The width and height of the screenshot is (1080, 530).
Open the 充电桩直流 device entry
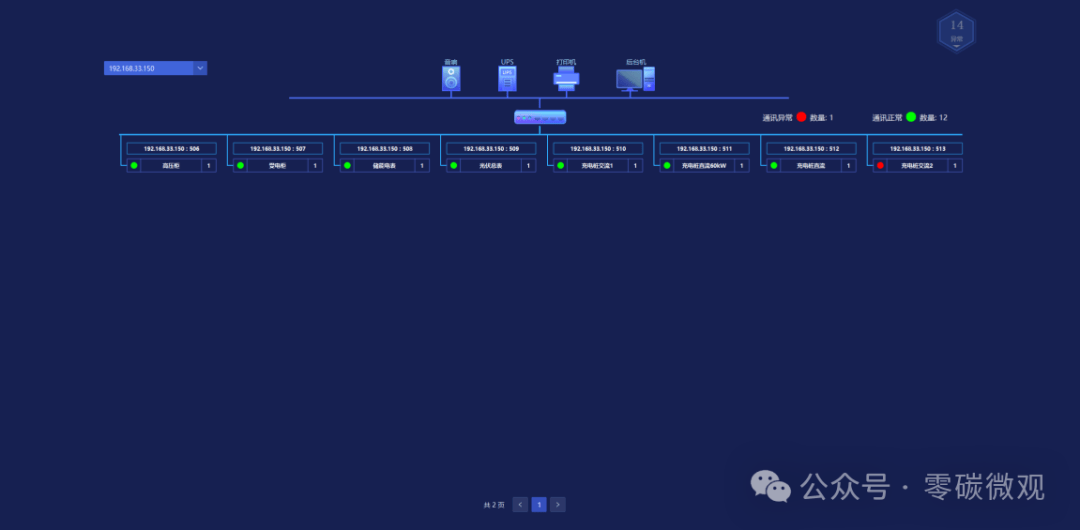pos(811,165)
